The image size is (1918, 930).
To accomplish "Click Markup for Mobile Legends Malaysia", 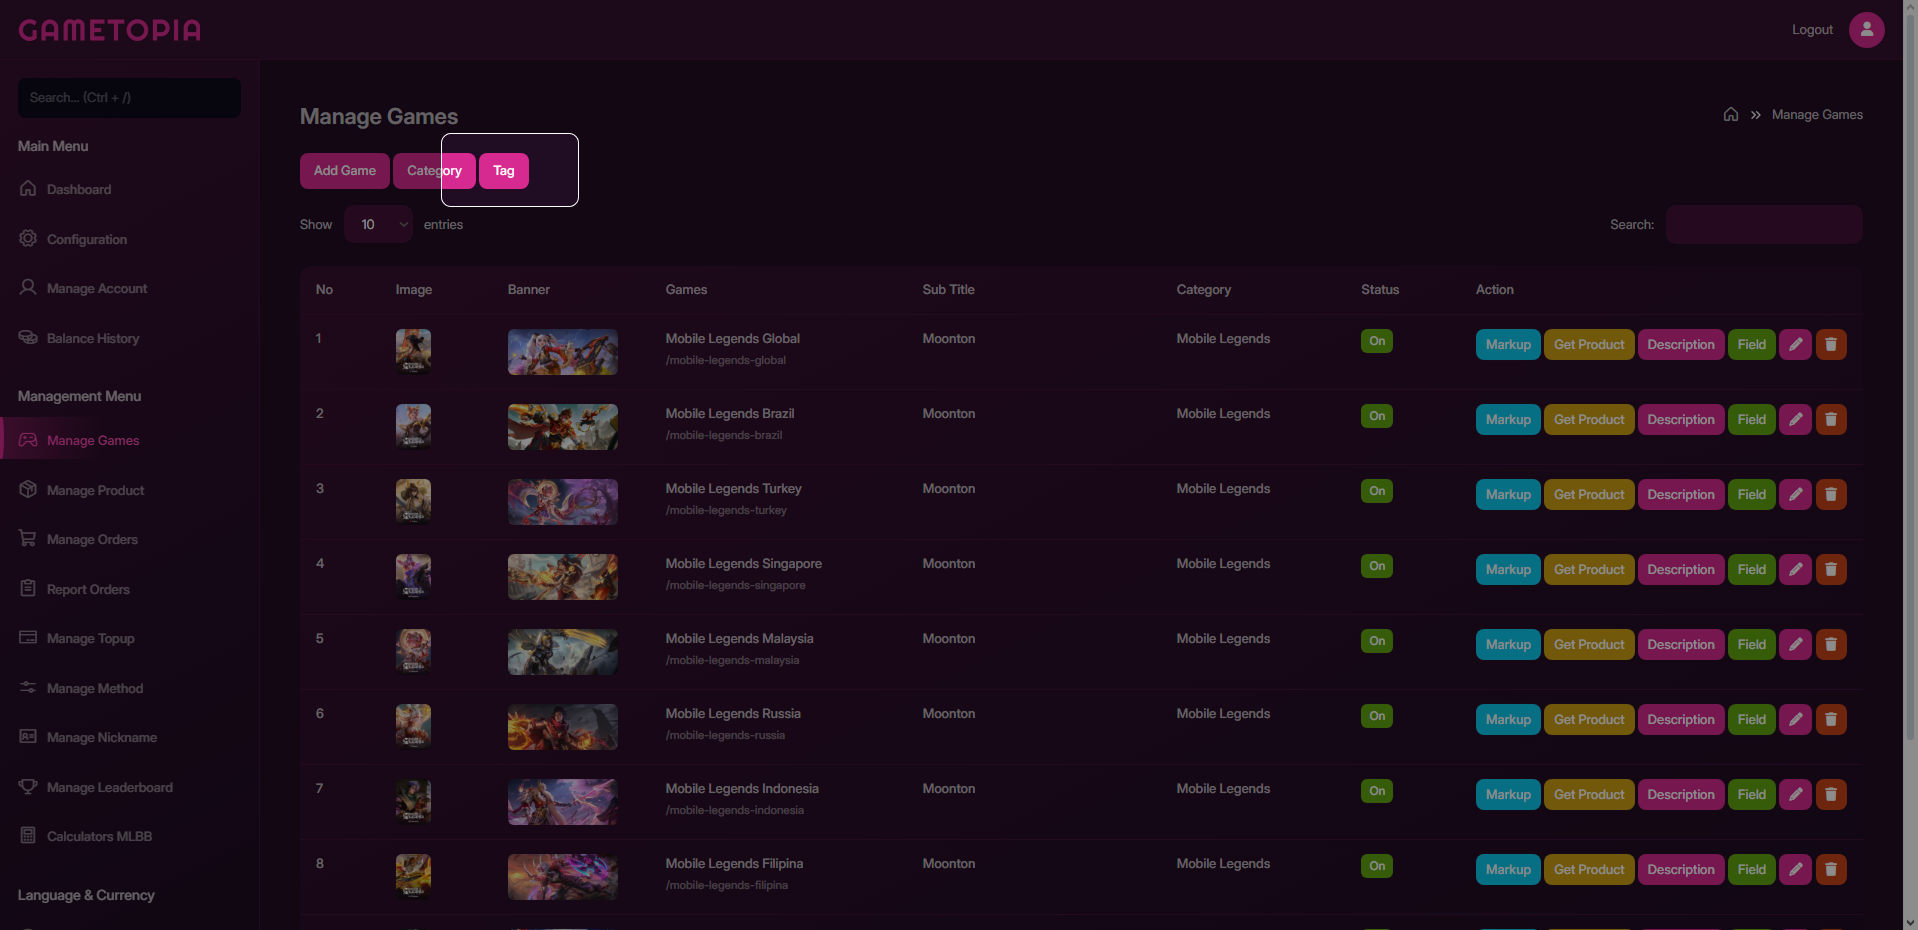I will (x=1508, y=644).
